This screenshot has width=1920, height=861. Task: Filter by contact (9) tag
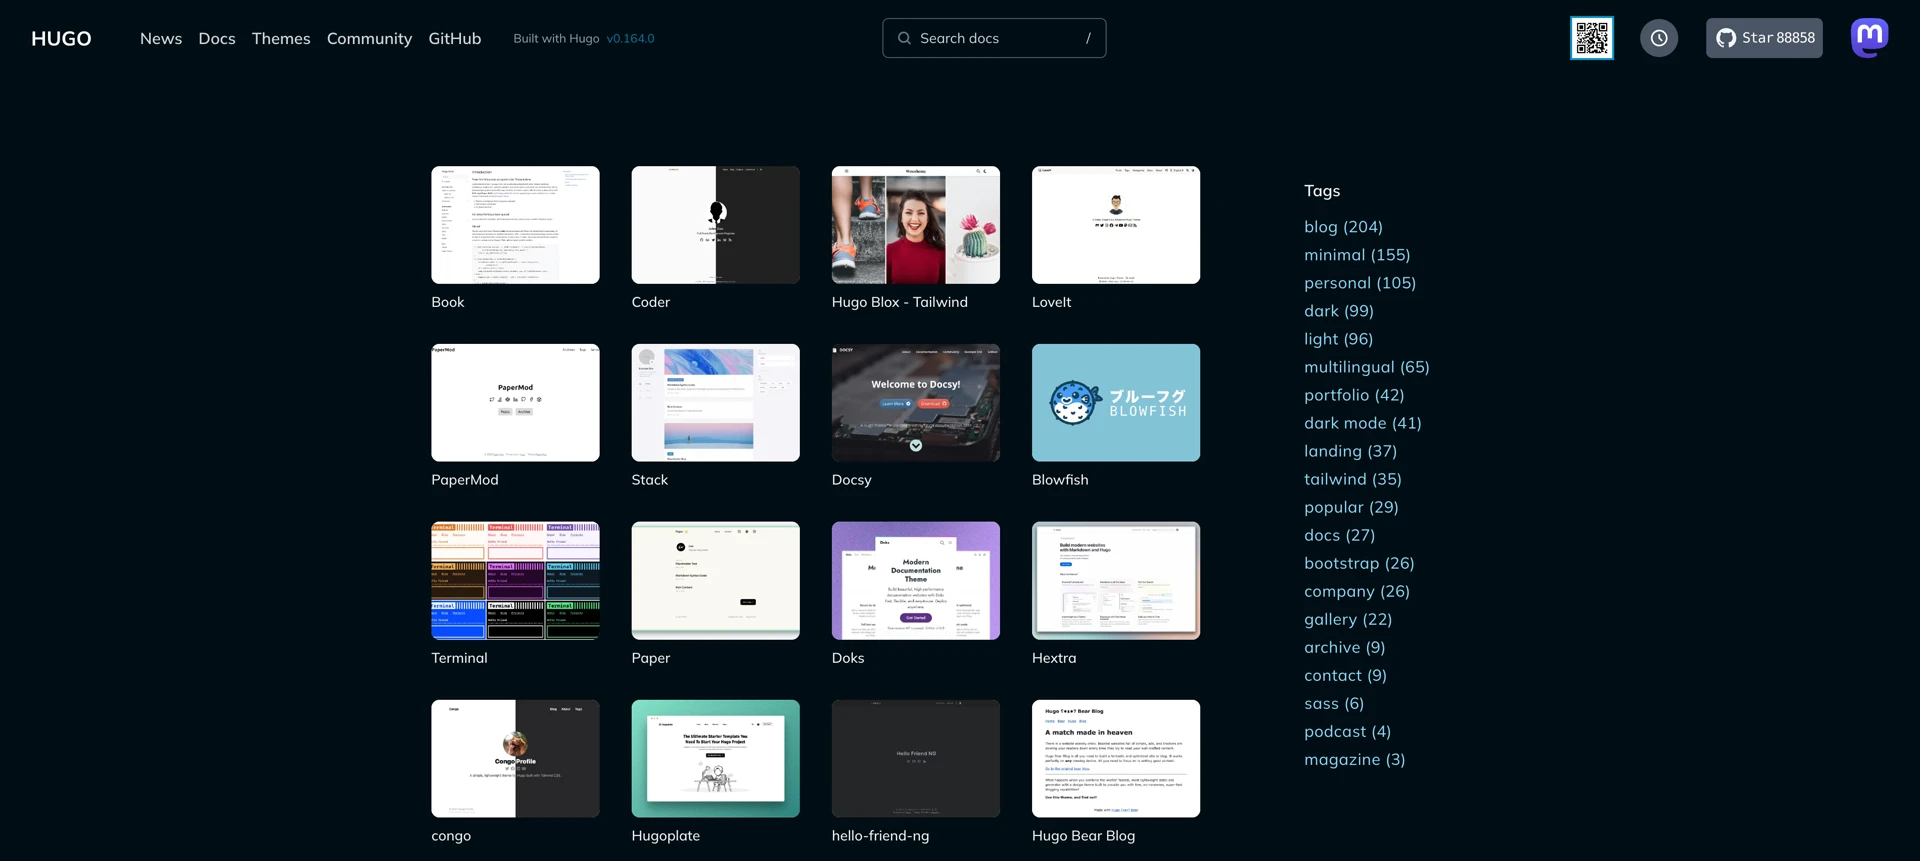point(1345,675)
